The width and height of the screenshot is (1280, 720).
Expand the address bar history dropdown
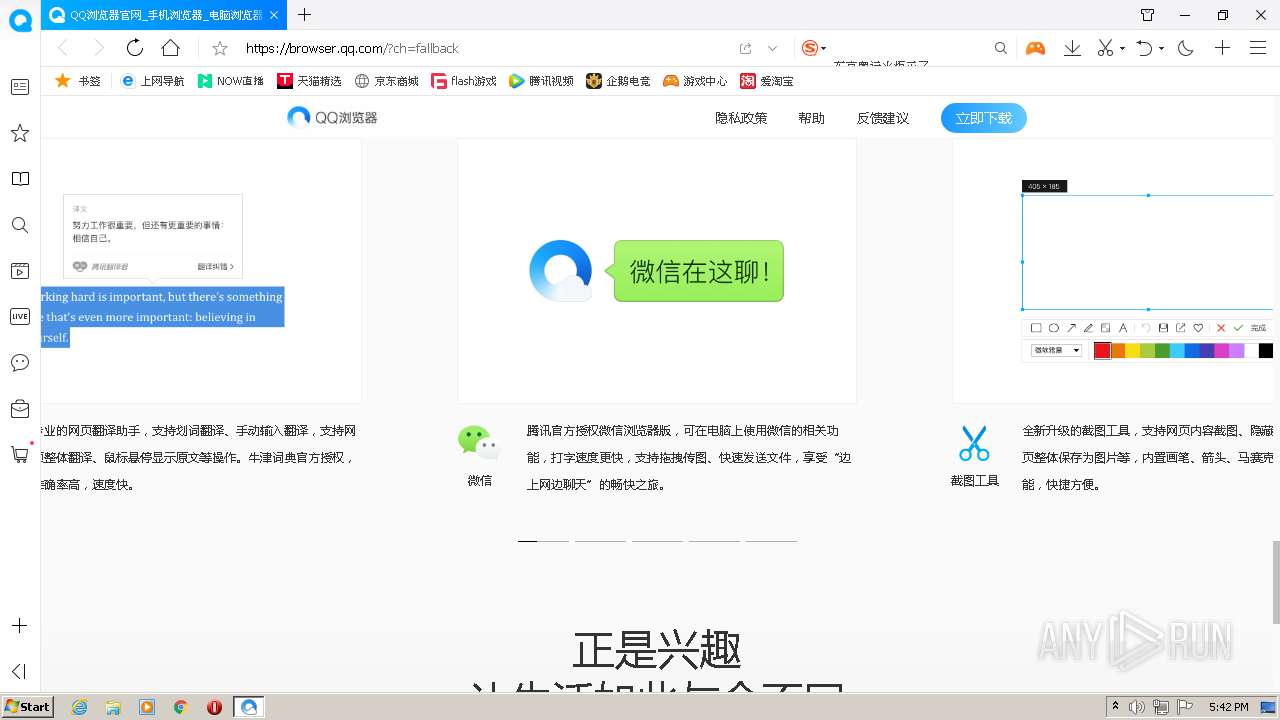[772, 48]
